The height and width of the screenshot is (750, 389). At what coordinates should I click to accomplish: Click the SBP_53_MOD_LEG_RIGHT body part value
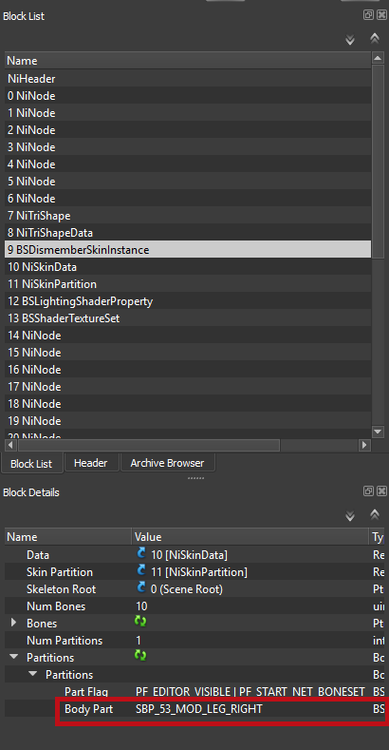tap(199, 709)
